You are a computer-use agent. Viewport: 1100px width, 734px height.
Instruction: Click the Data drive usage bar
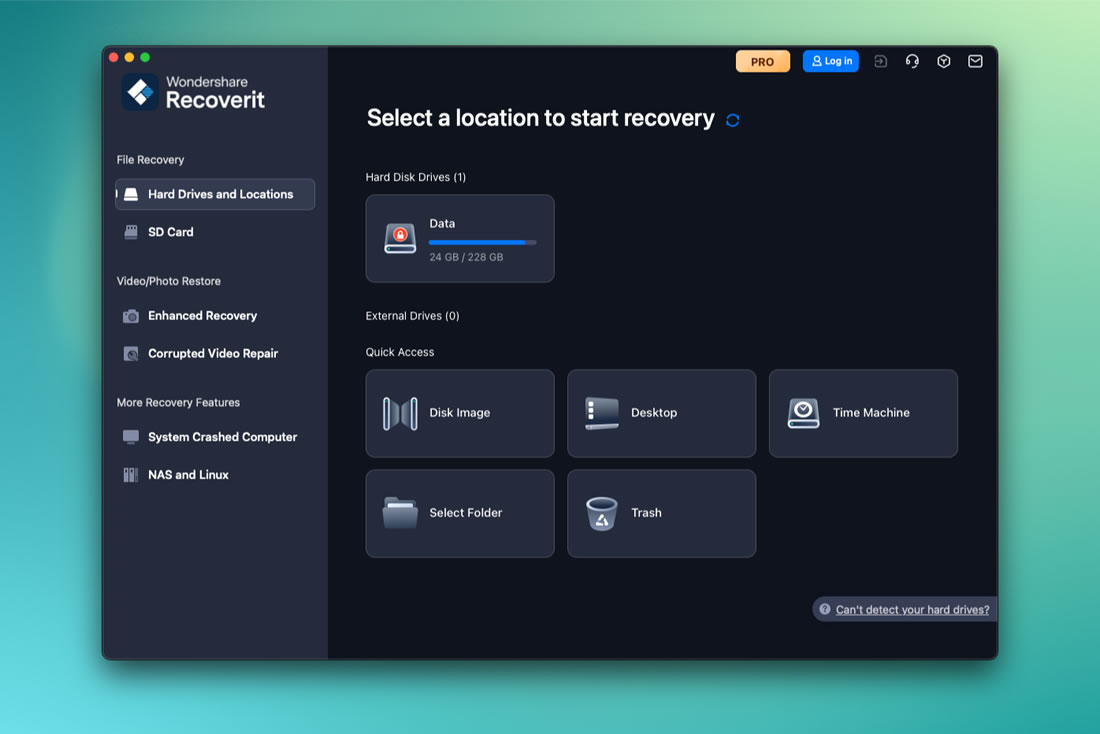coord(483,242)
